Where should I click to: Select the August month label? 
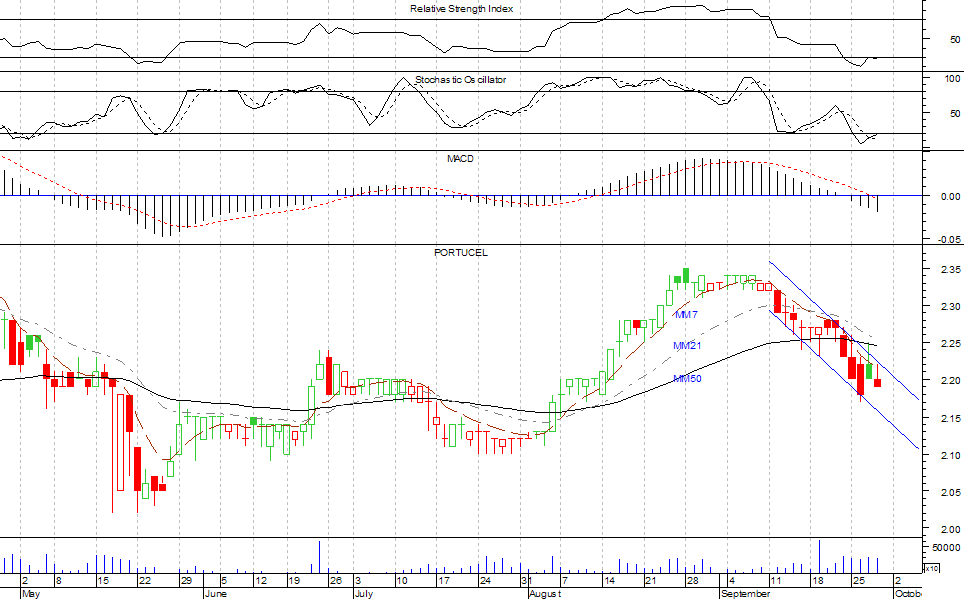[545, 593]
